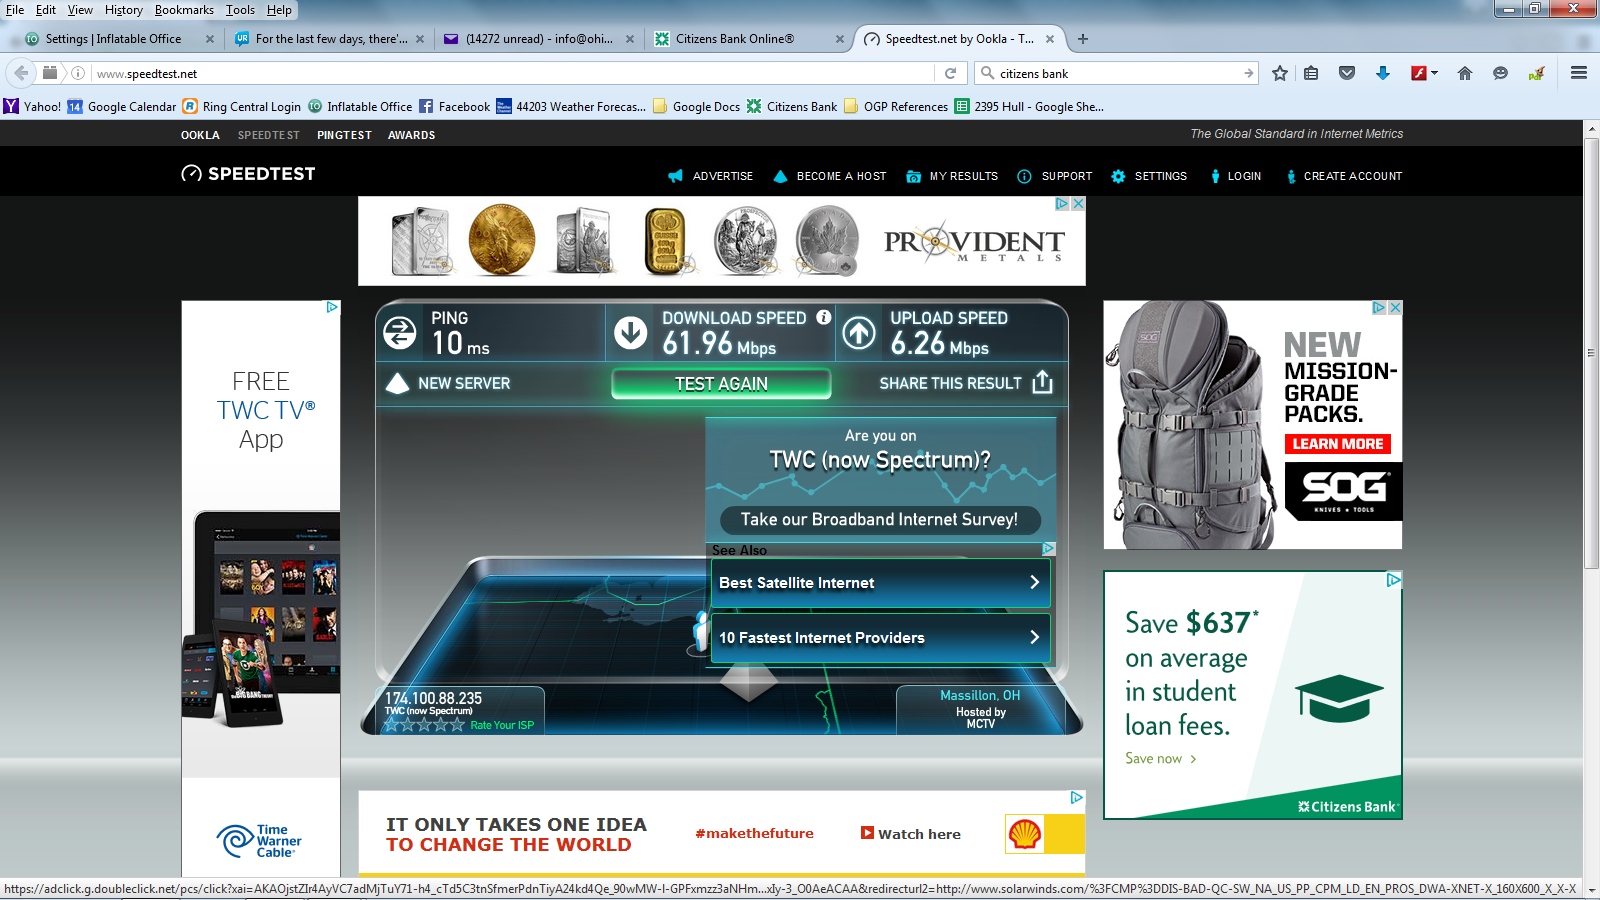The image size is (1600, 900).
Task: Expand 10 Fastest Internet Providers link
Action: click(880, 638)
